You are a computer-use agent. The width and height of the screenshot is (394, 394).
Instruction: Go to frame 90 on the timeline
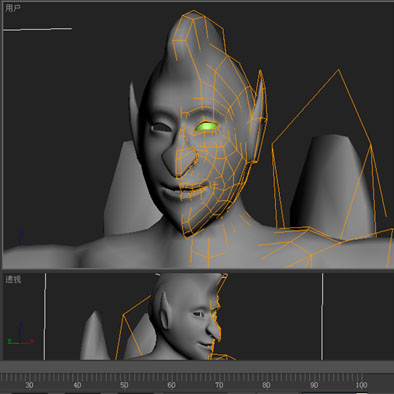click(314, 385)
